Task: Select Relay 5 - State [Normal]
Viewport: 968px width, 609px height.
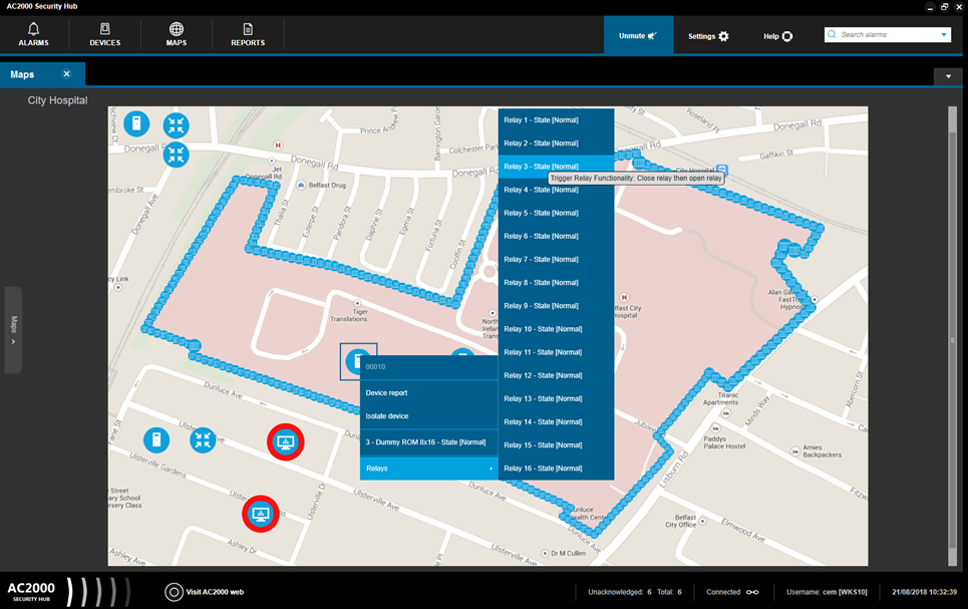Action: coord(556,213)
